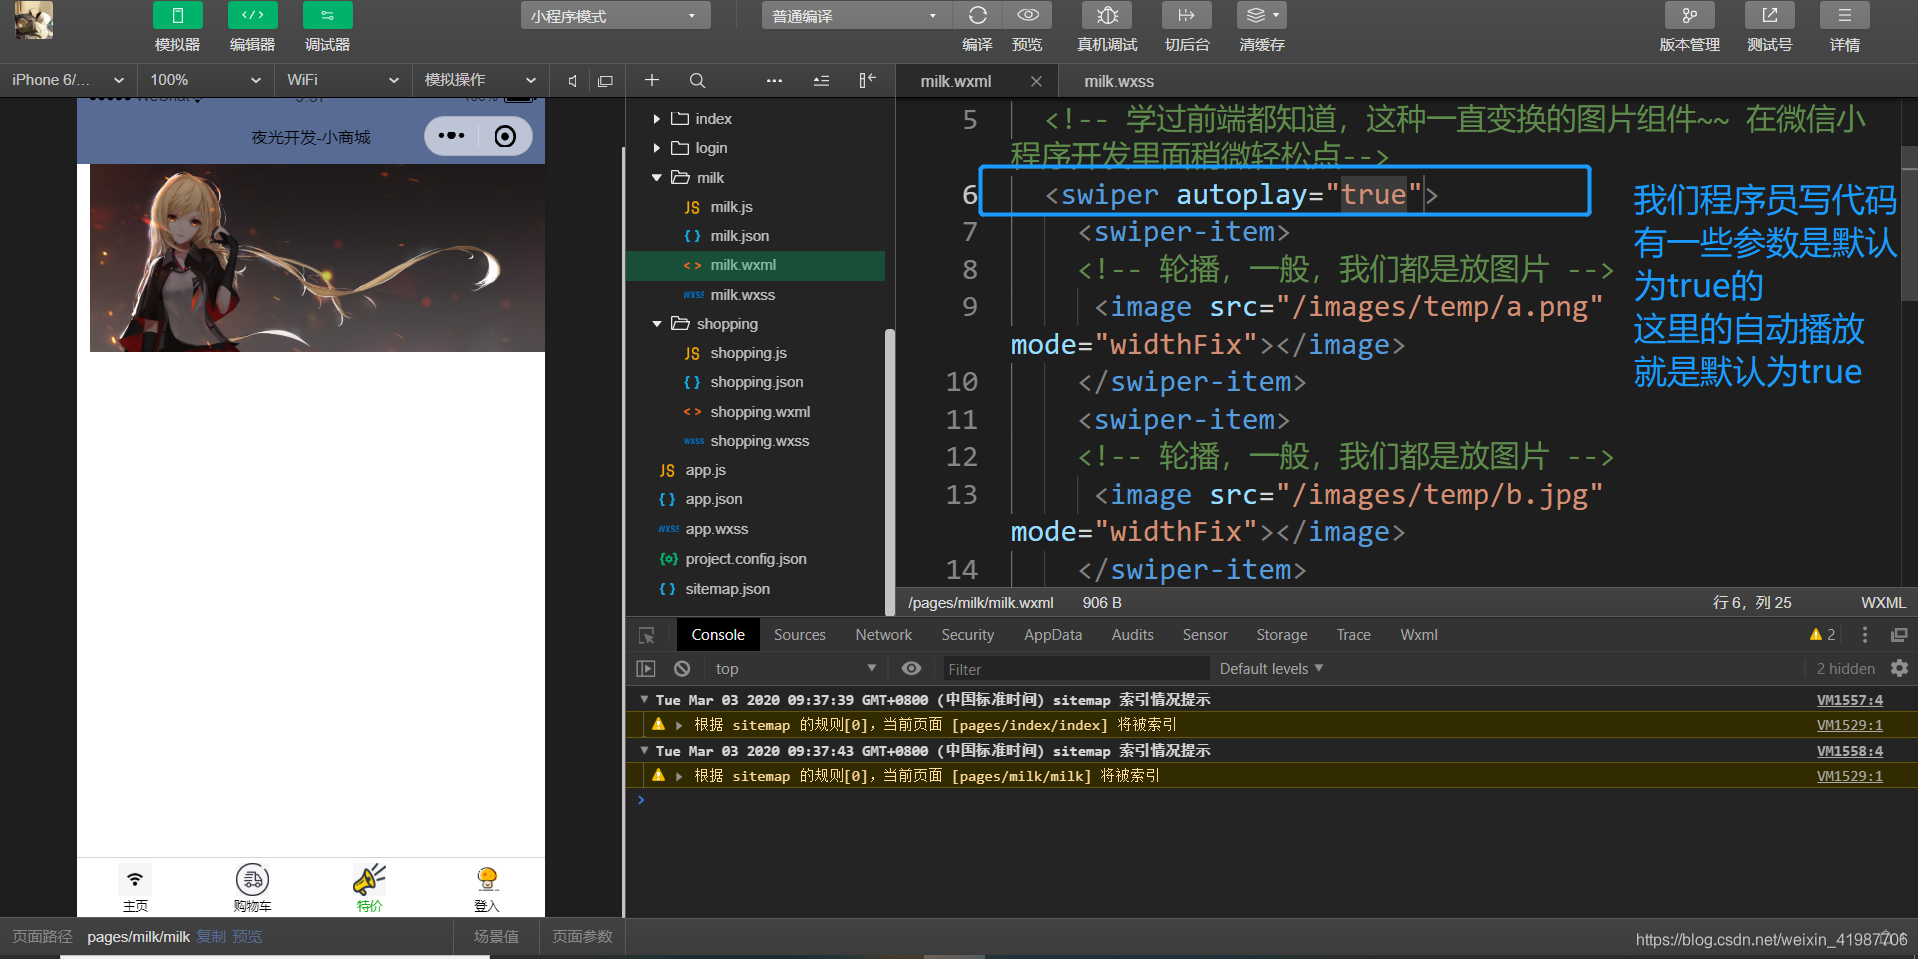Select the Wxml devtools tab

click(x=1419, y=635)
